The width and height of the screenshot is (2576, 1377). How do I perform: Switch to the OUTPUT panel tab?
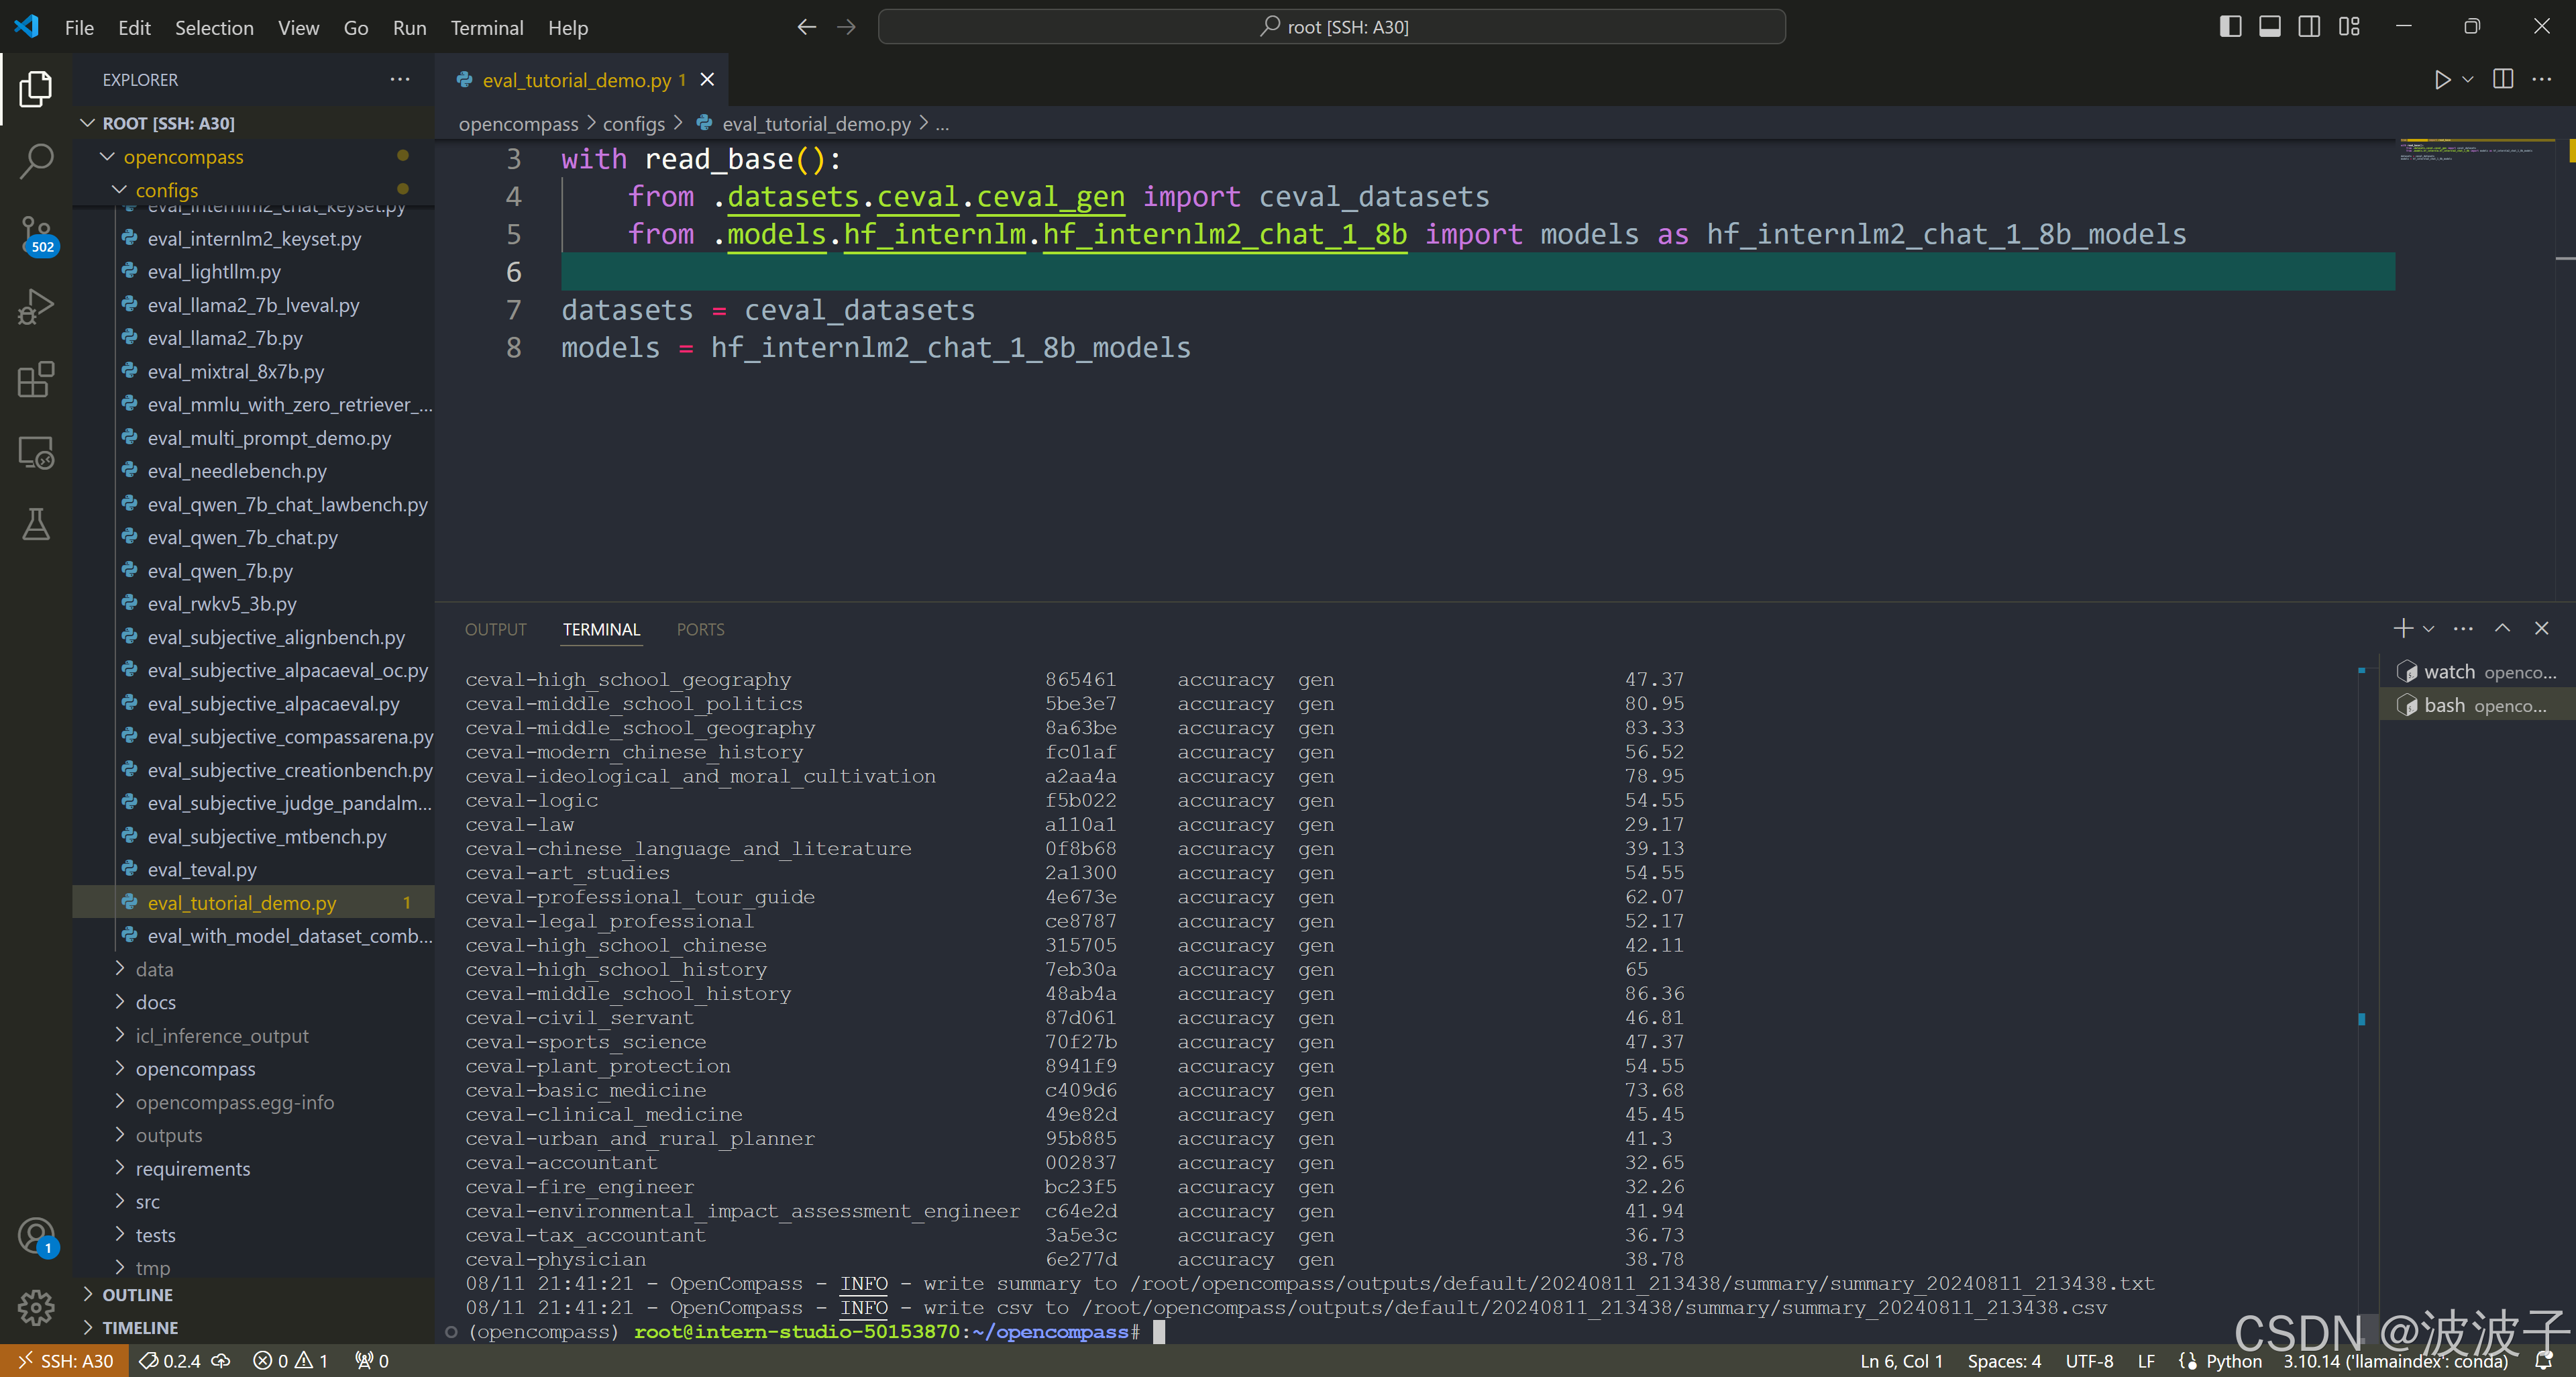(495, 629)
